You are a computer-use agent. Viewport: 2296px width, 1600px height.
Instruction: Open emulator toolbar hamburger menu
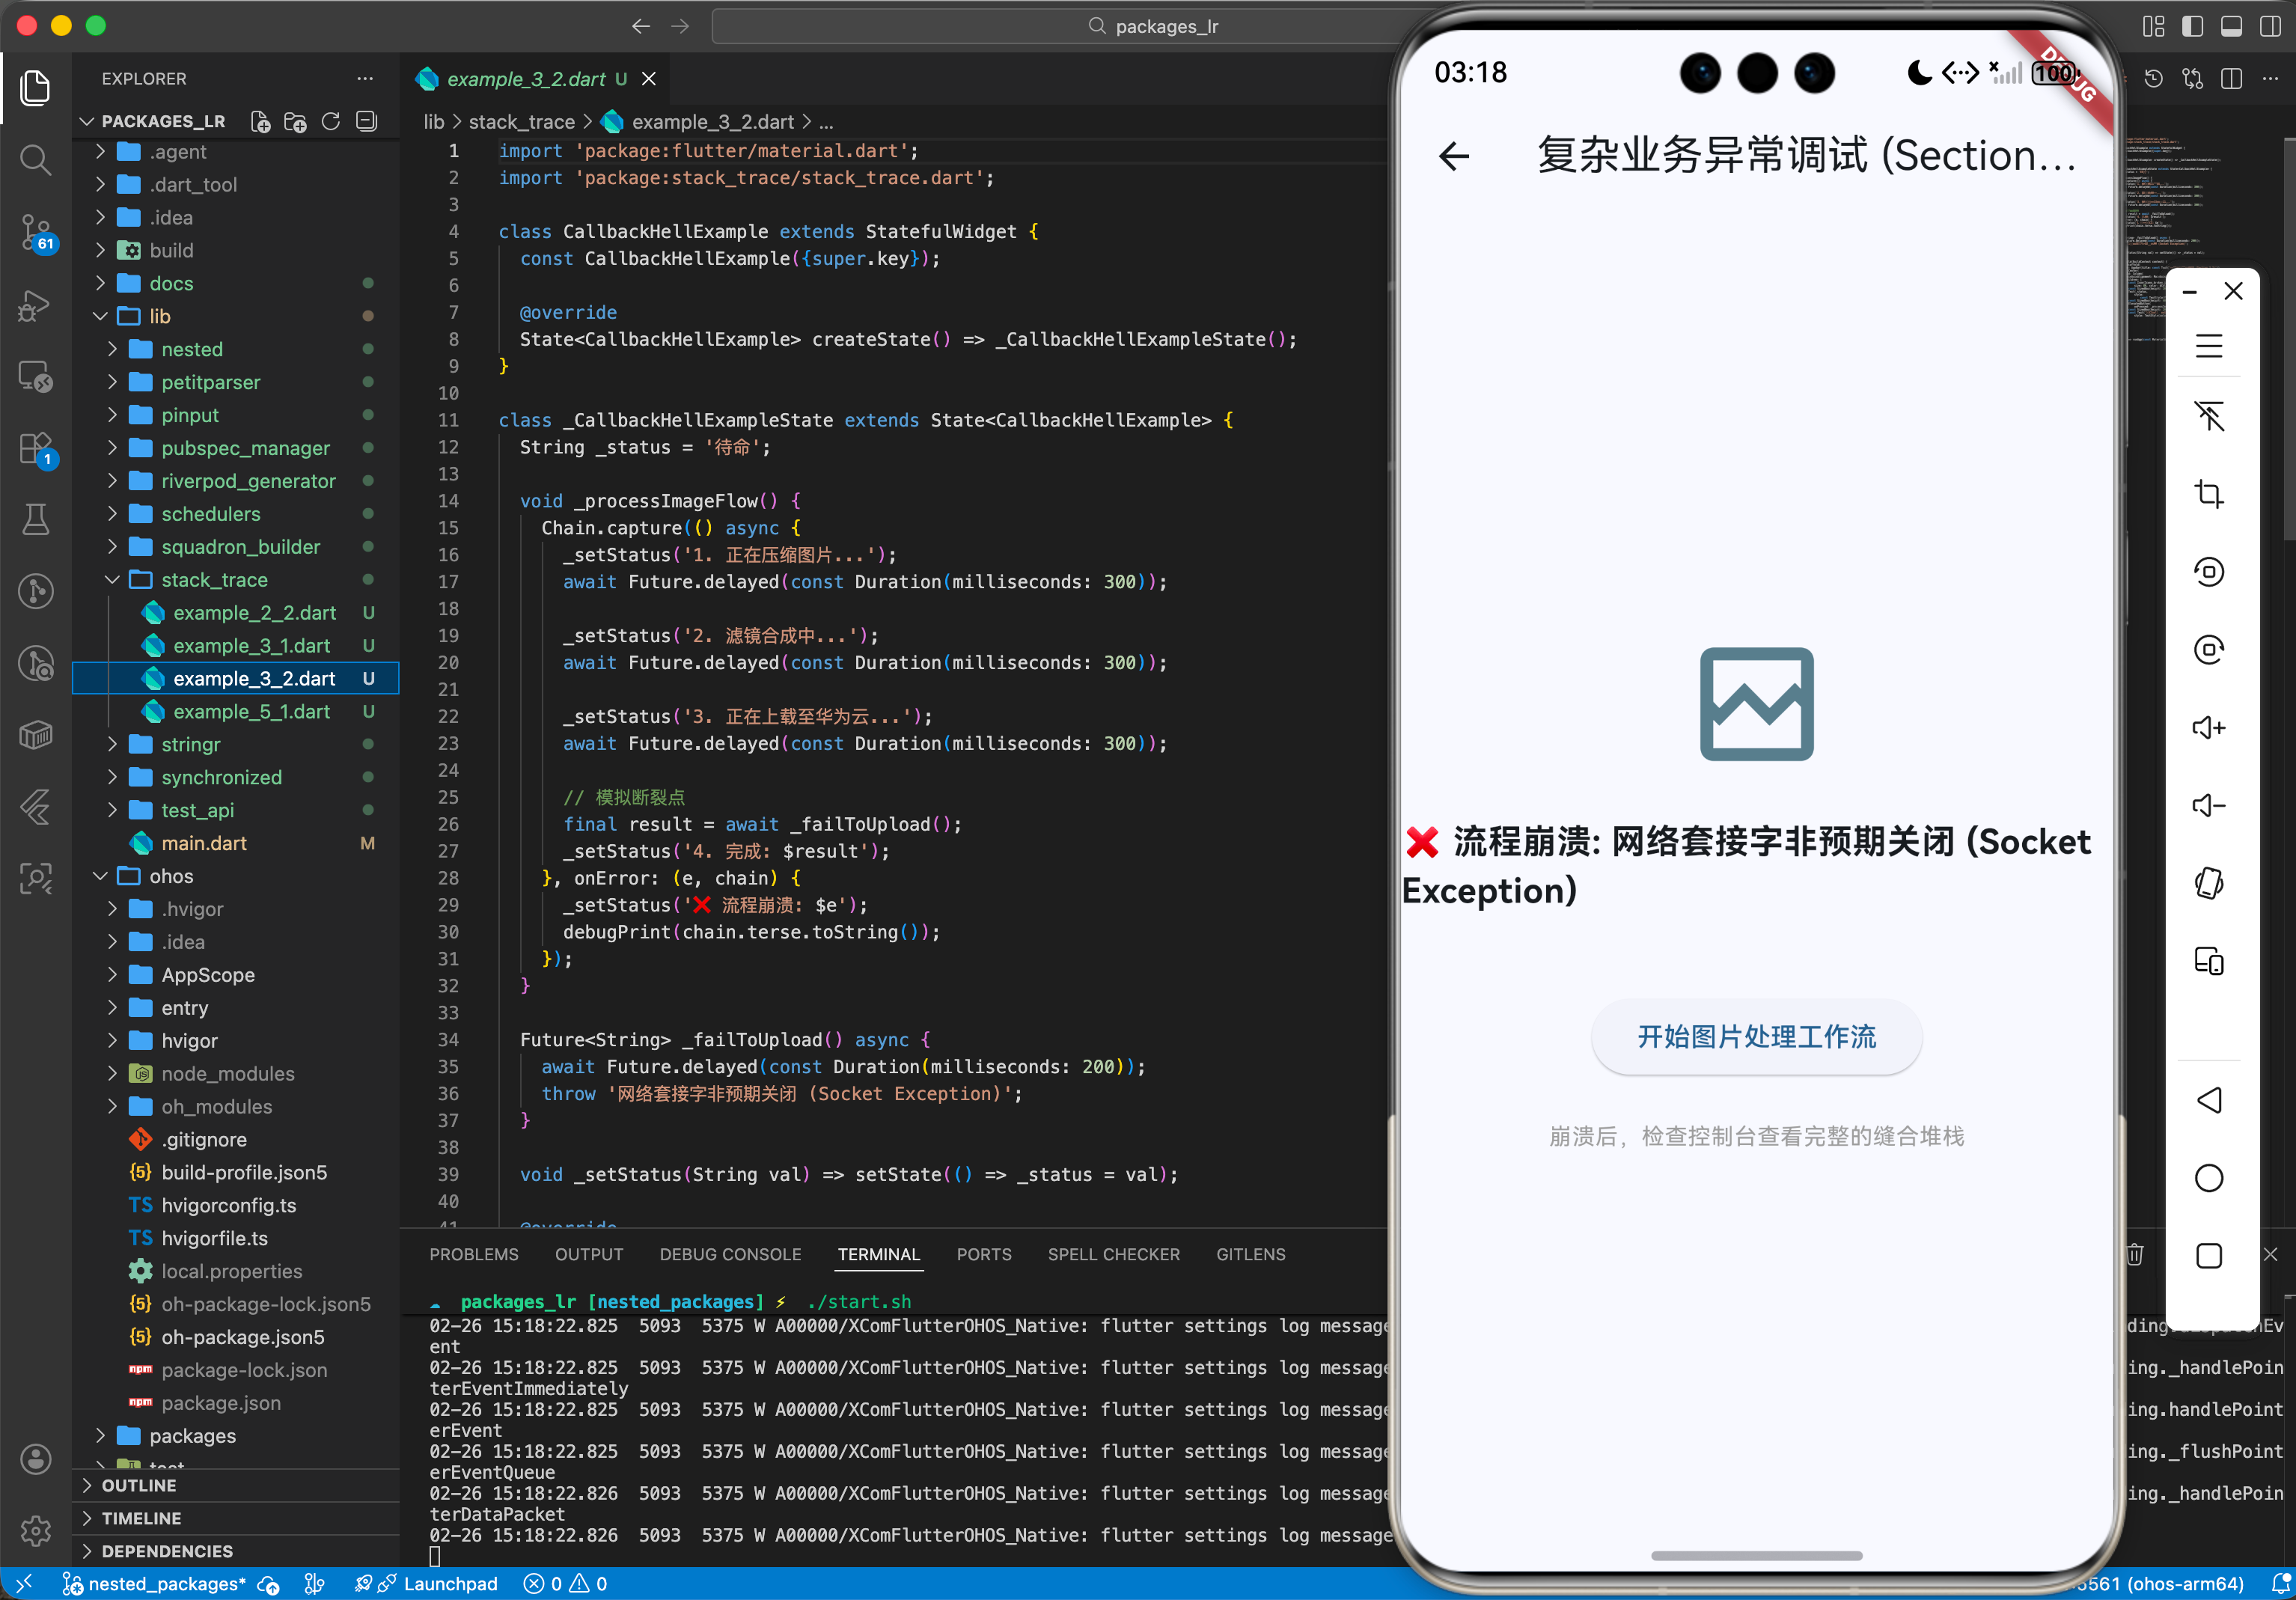[2208, 346]
